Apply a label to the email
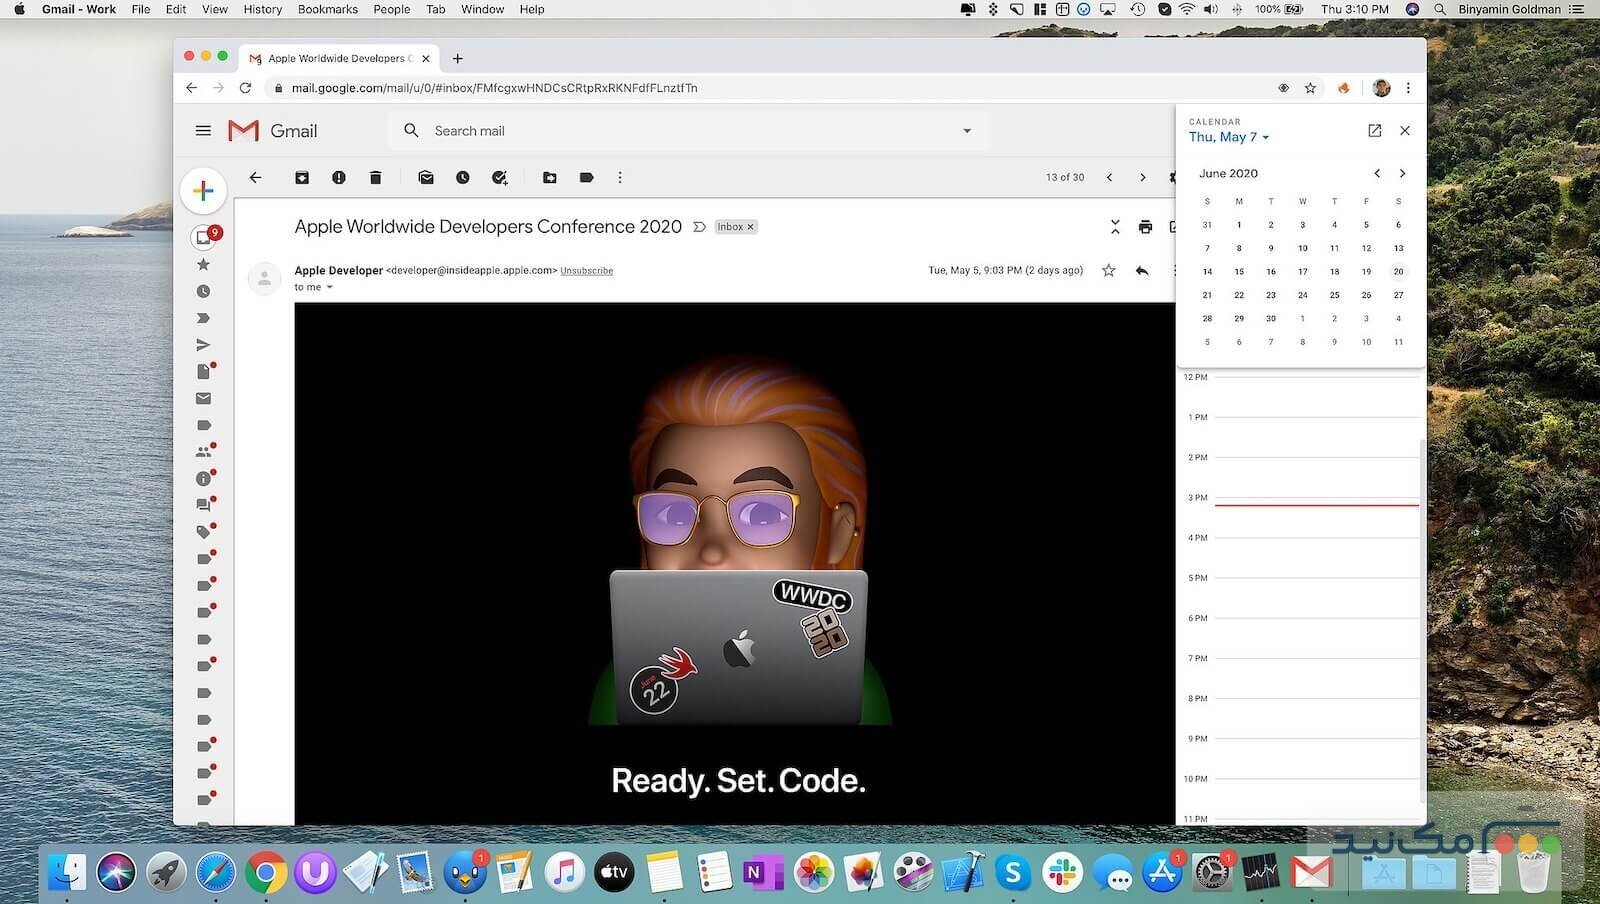1600x904 pixels. coord(586,177)
